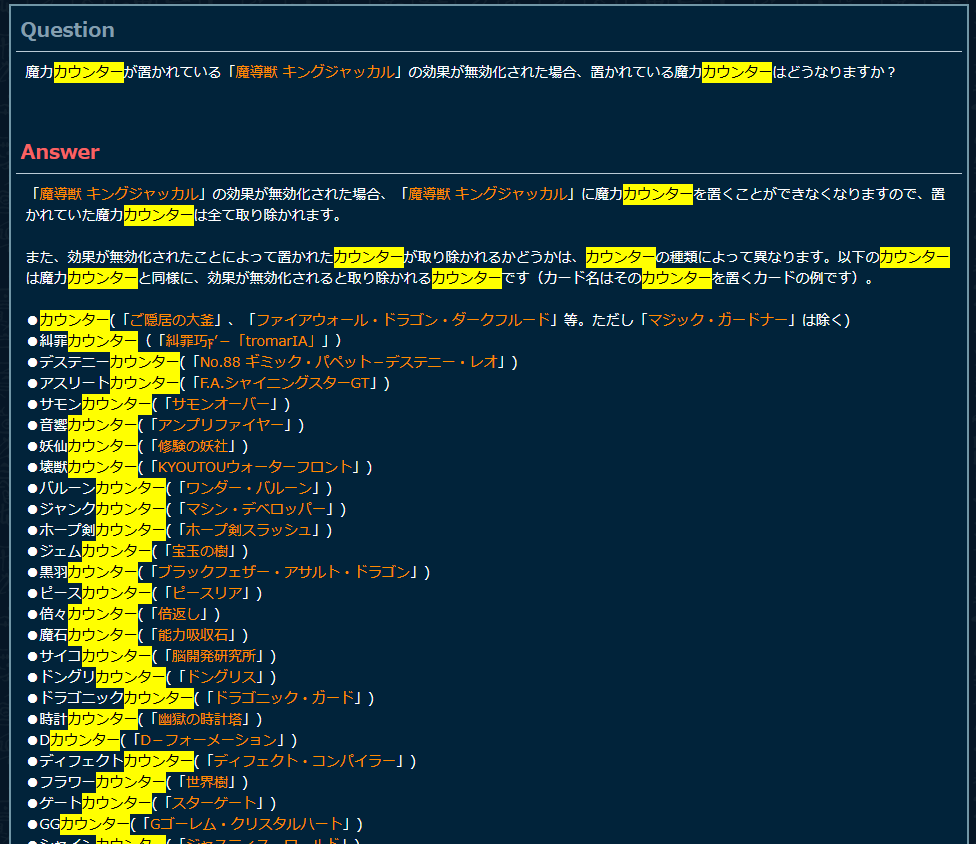This screenshot has height=844, width=976.
Task: Open 世界樹 card link
Action: [x=207, y=783]
